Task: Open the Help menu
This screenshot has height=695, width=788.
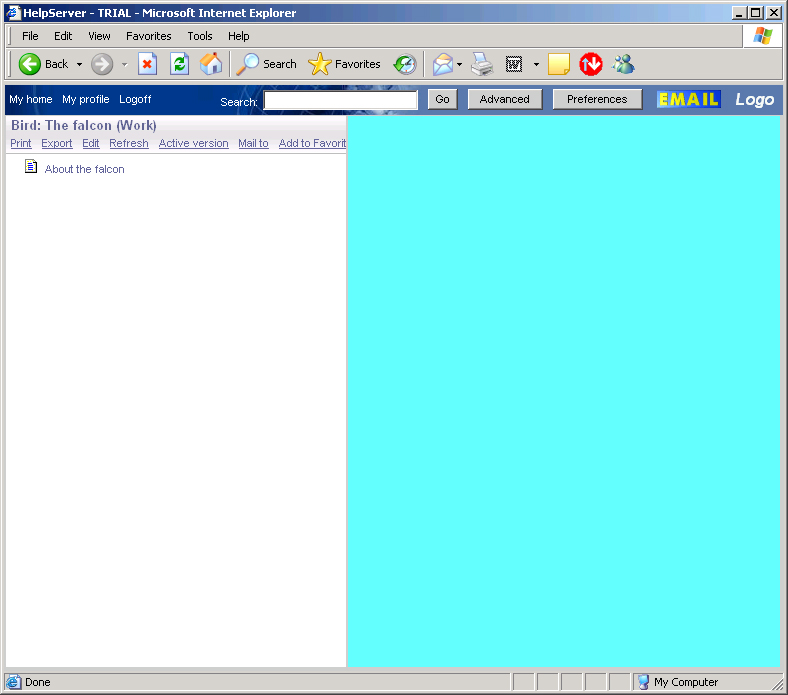Action: [x=239, y=36]
